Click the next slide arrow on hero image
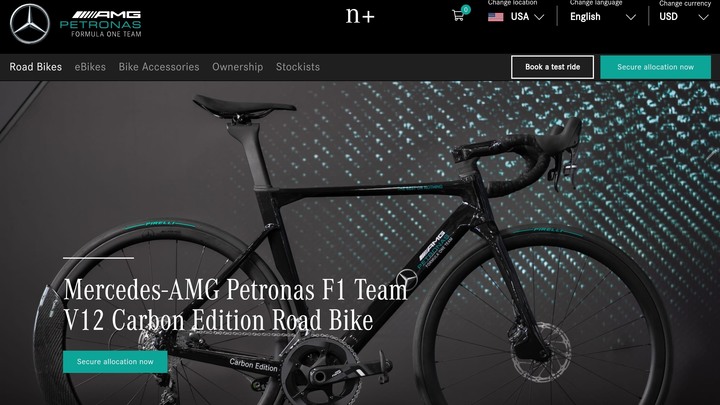The height and width of the screenshot is (405, 720). pos(712,154)
